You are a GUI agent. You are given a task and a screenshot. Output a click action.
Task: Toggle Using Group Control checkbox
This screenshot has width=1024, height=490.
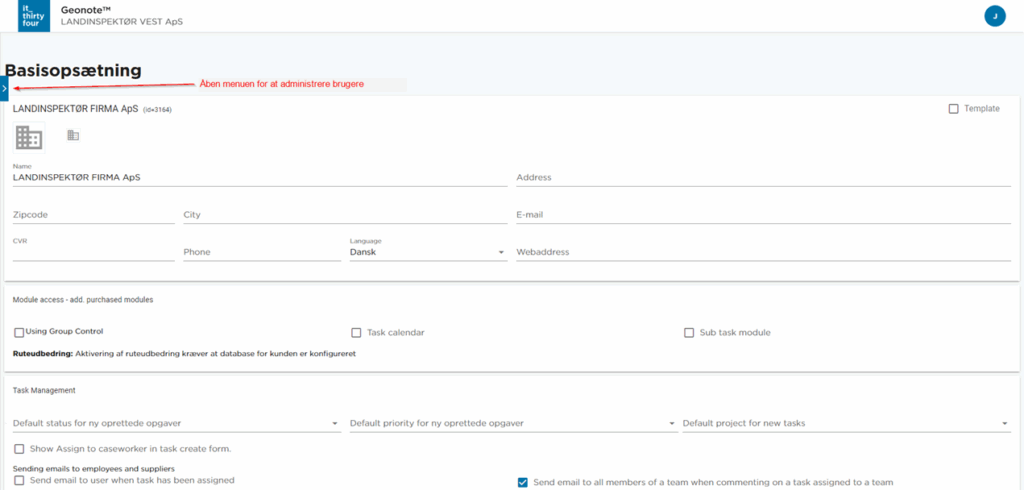point(19,332)
